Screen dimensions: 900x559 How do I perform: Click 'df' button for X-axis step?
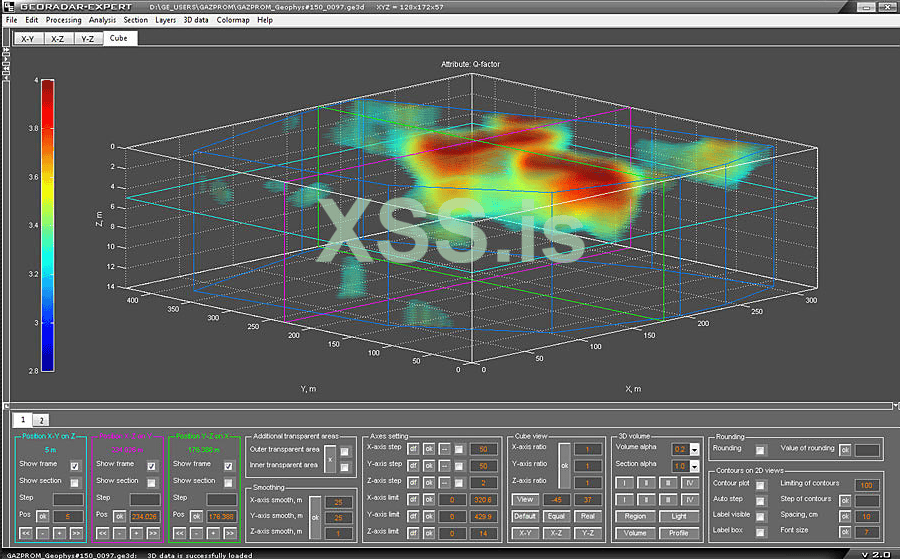pos(414,449)
